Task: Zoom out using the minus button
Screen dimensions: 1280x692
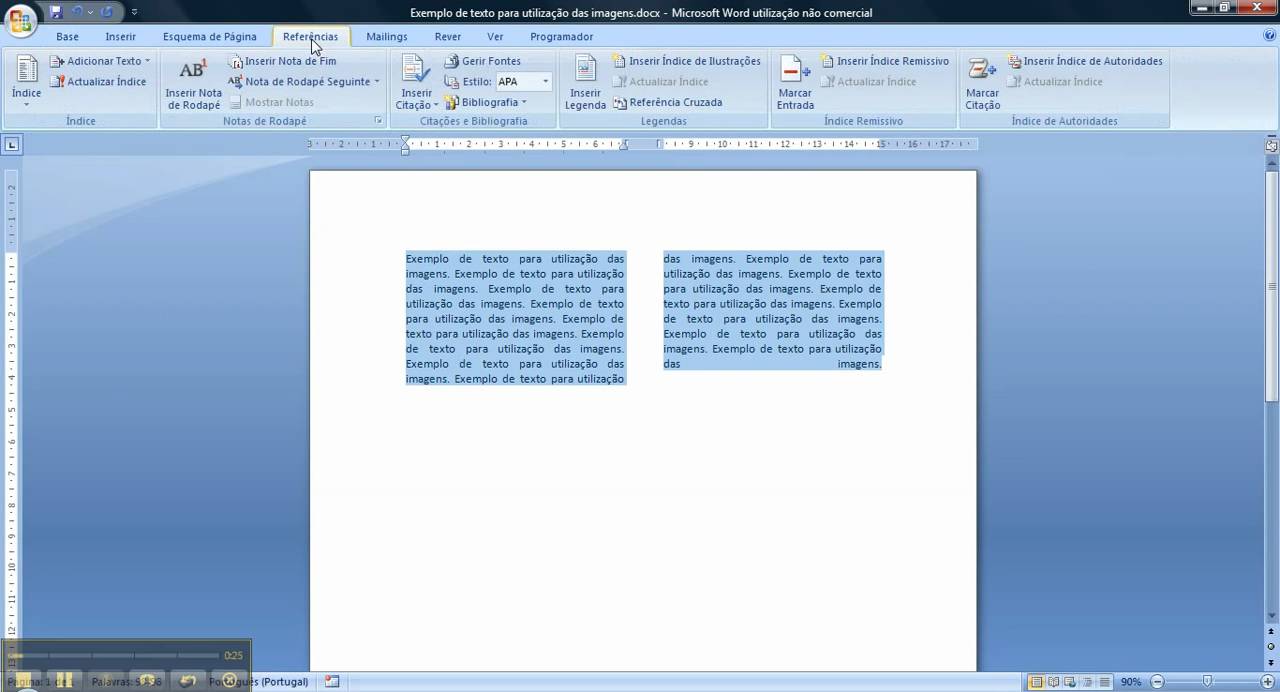Action: pyautogui.click(x=1157, y=681)
